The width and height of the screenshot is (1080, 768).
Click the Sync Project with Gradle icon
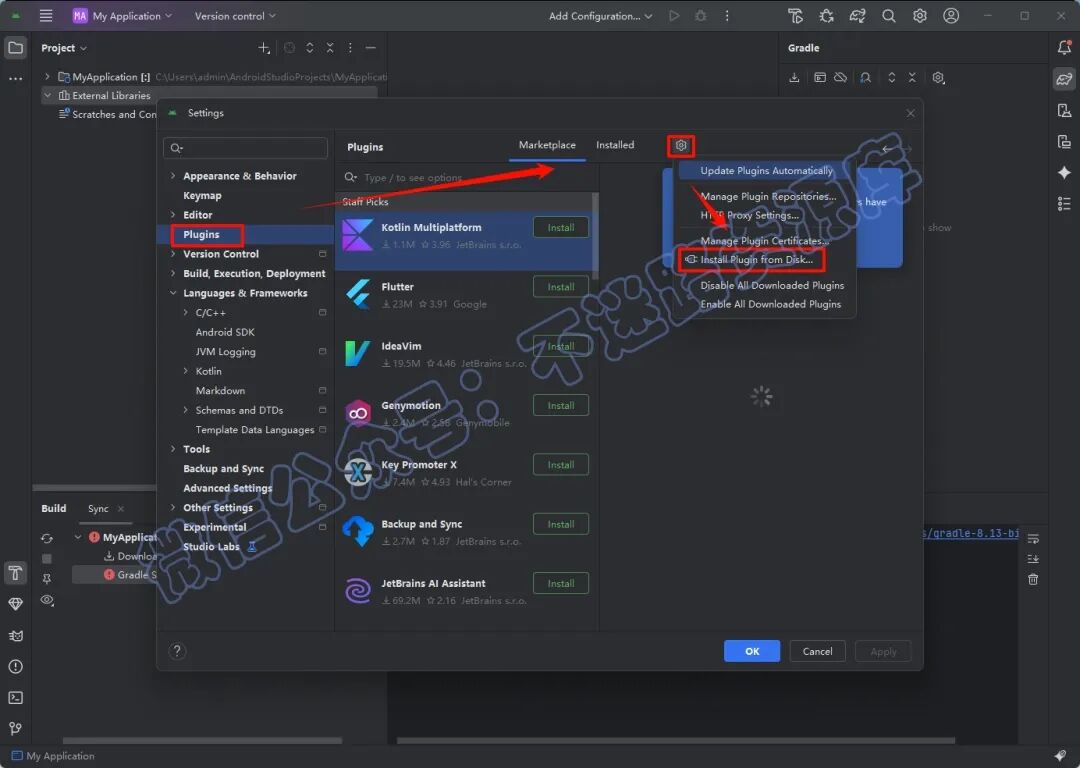point(858,16)
